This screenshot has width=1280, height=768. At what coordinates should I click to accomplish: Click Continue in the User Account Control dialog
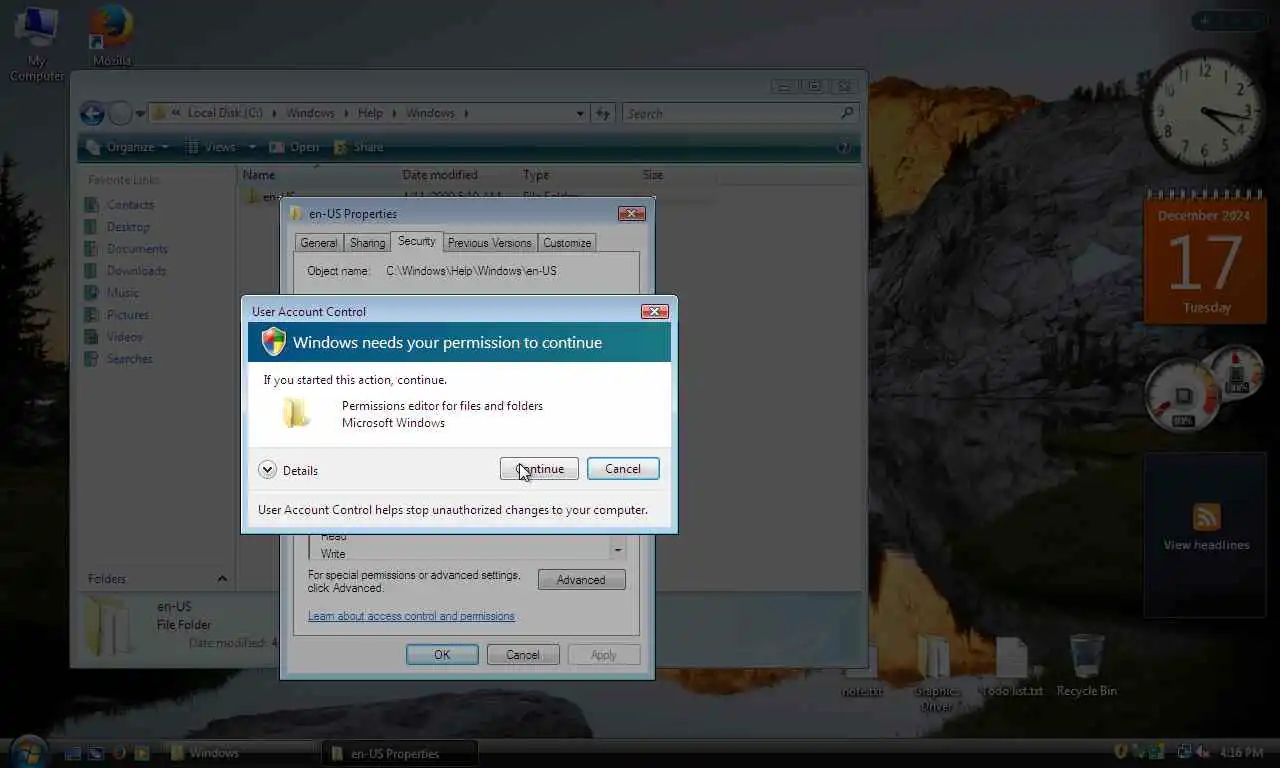pos(539,469)
